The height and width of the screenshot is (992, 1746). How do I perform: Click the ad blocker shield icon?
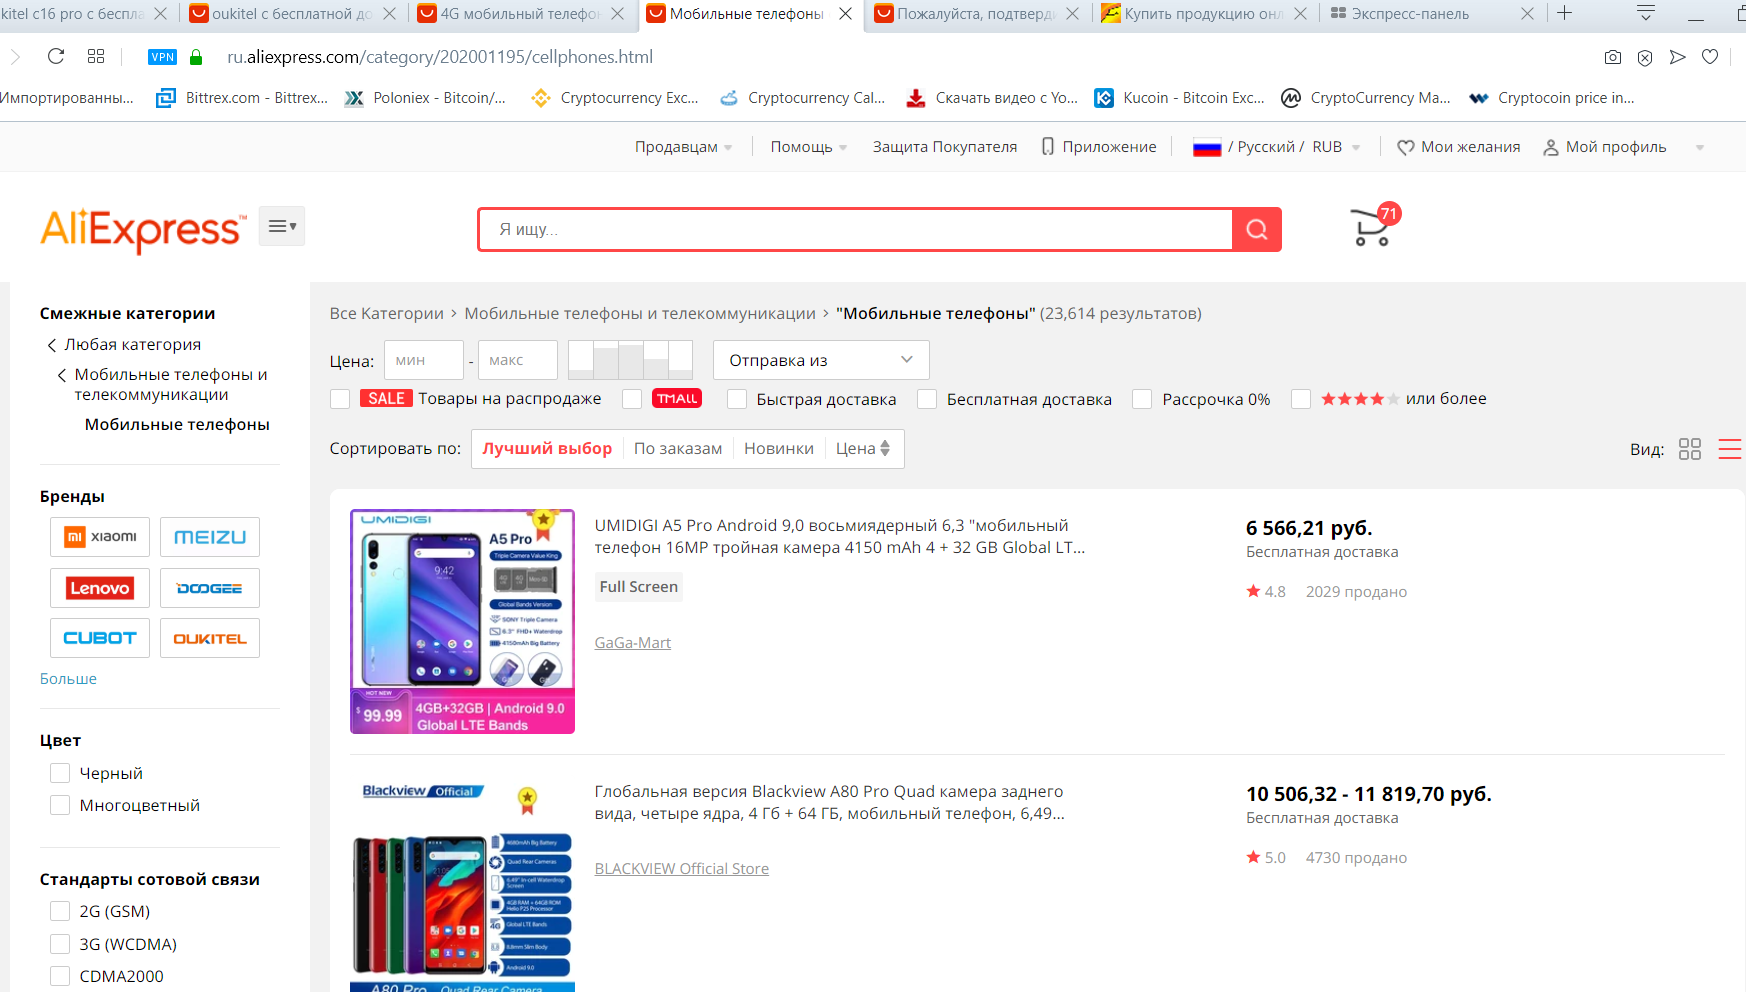[1645, 57]
